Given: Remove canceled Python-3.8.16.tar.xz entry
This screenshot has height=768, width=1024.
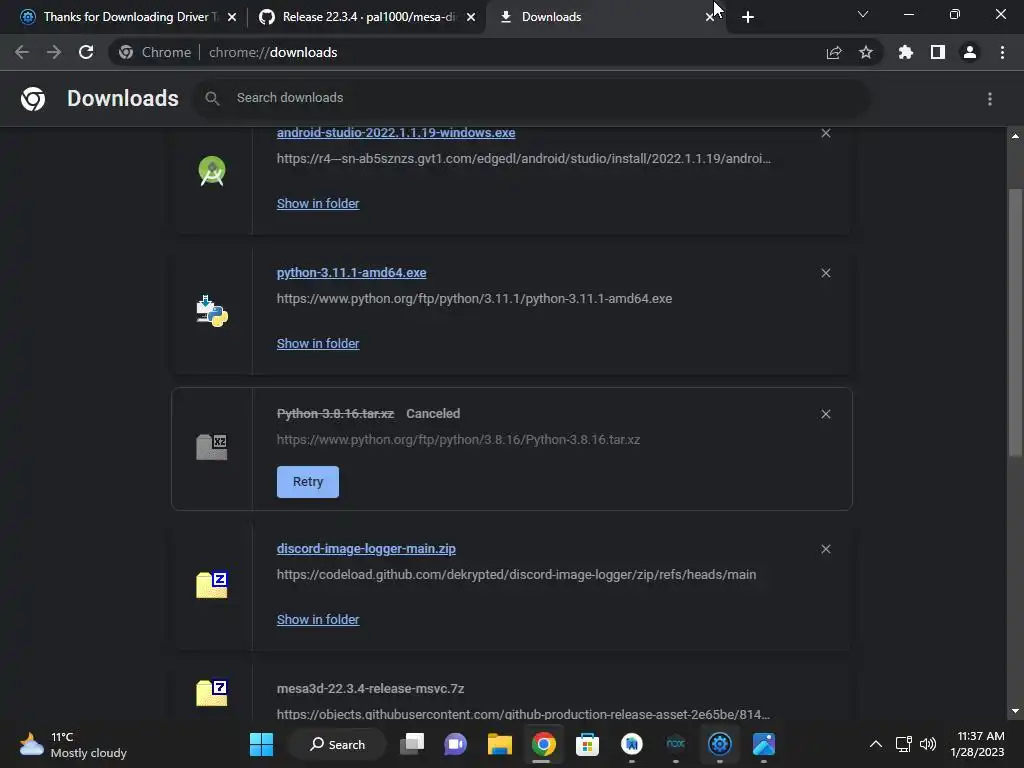Looking at the screenshot, I should [x=826, y=414].
